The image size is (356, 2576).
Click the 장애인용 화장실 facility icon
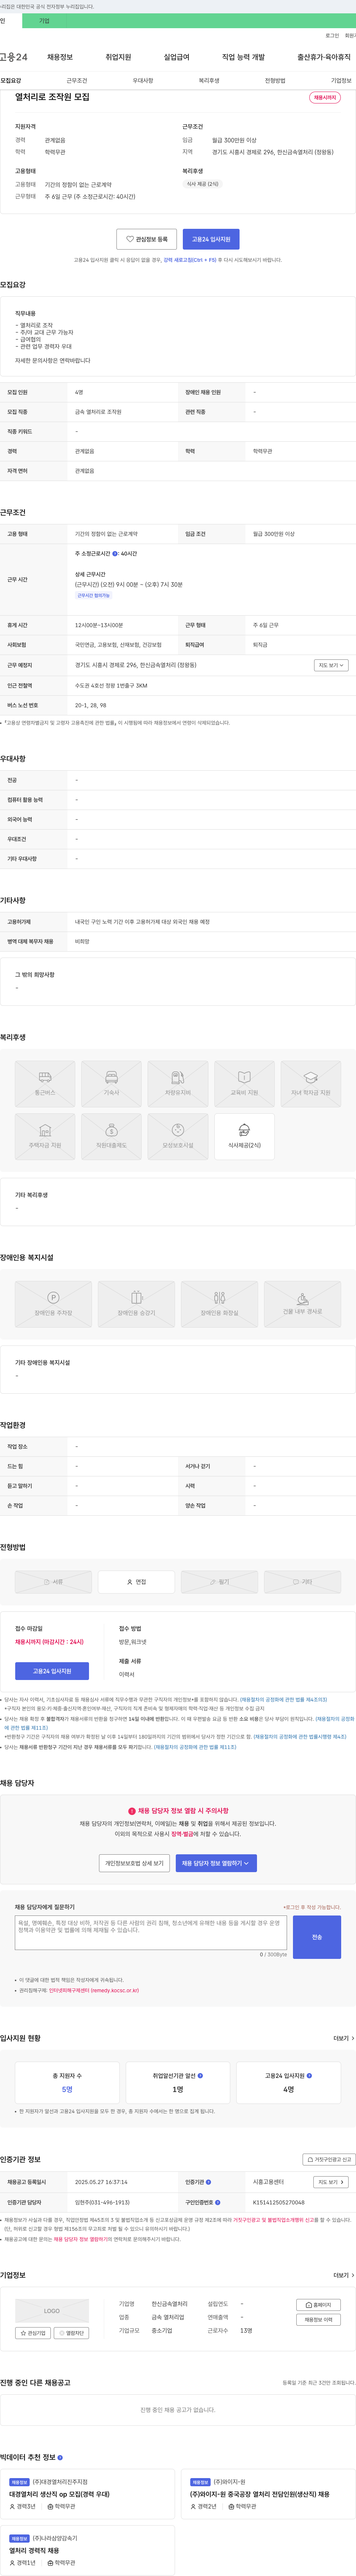point(219,1304)
